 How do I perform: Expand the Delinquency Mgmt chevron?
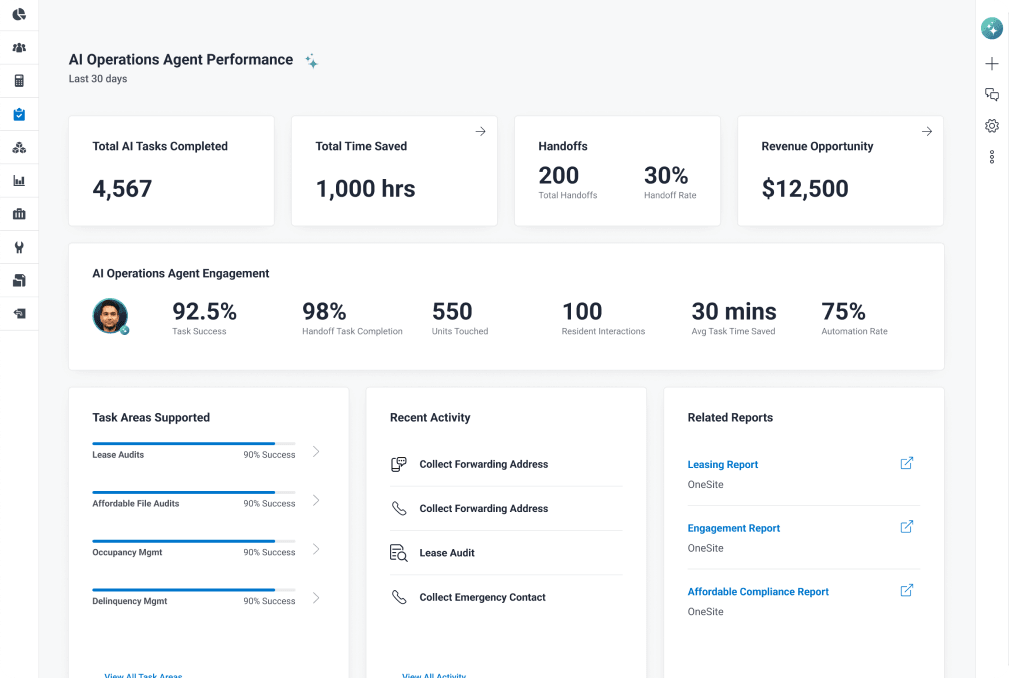point(316,598)
